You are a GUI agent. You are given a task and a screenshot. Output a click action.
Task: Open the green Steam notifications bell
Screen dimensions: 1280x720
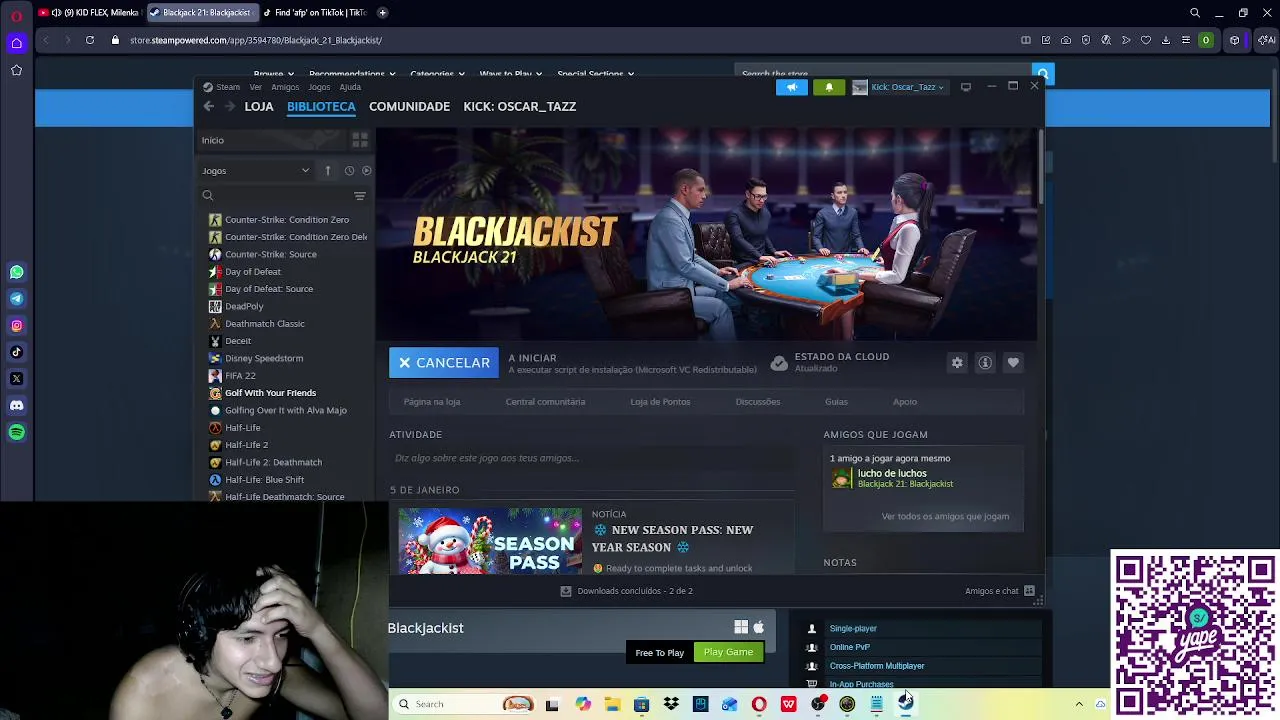(828, 87)
